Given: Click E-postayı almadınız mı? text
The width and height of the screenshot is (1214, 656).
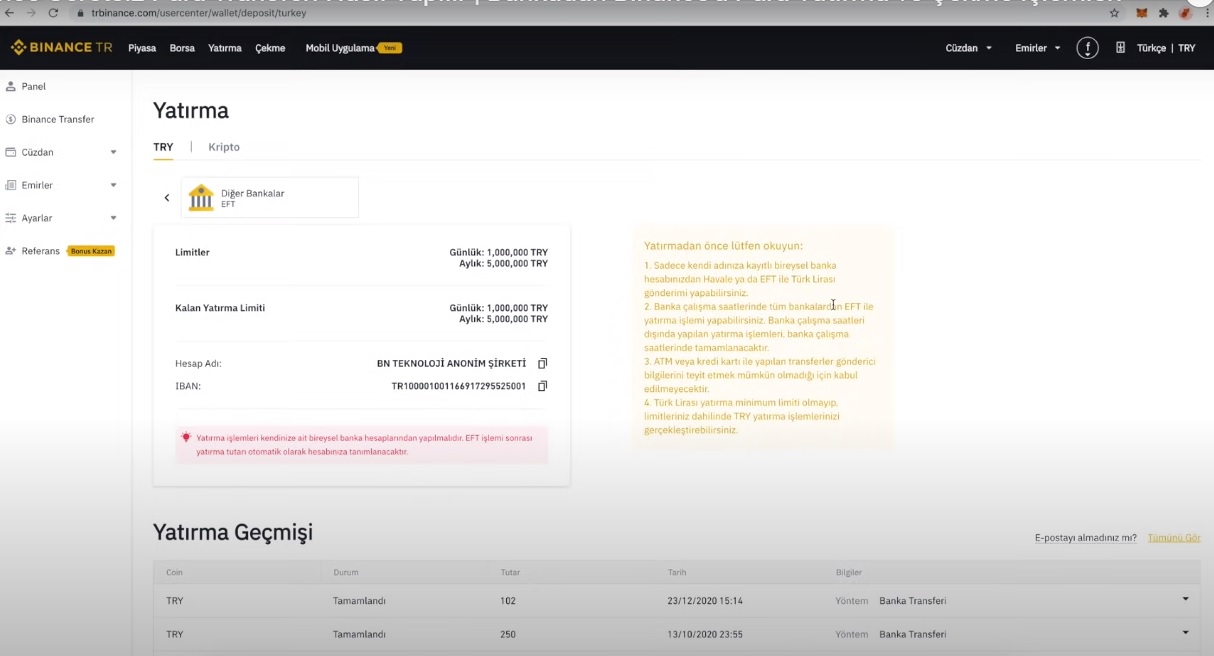Looking at the screenshot, I should [1085, 538].
